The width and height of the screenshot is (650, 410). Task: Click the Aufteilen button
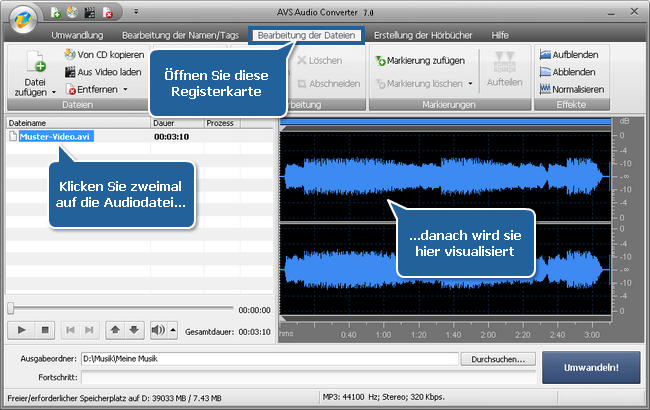504,69
